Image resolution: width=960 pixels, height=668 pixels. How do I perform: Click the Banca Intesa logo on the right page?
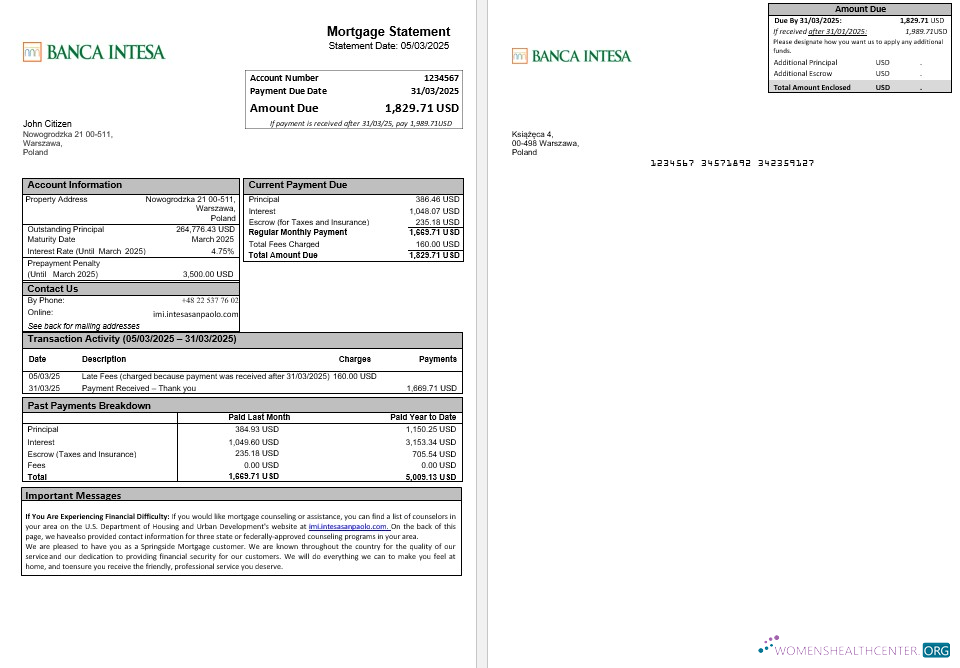point(571,56)
